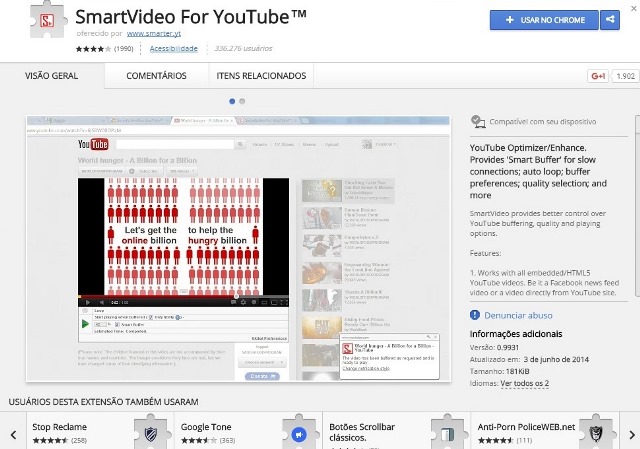Select the first screenshot carousel dot
This screenshot has height=449, width=640.
232,101
